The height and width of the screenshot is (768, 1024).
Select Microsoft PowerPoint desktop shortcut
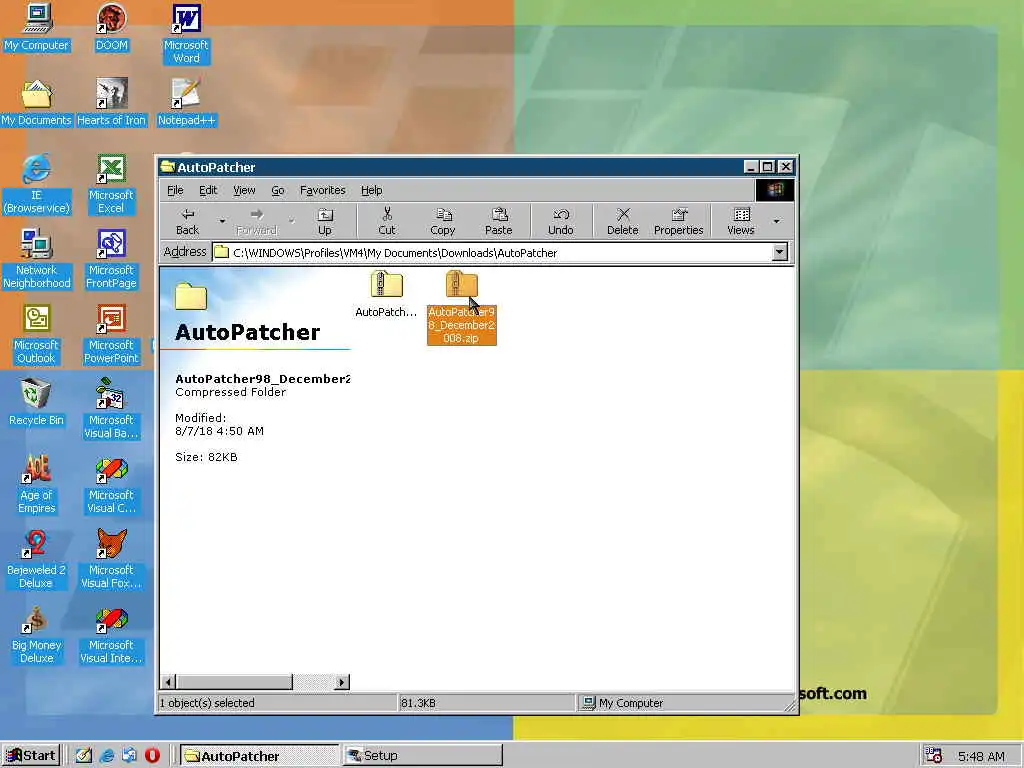(x=111, y=334)
